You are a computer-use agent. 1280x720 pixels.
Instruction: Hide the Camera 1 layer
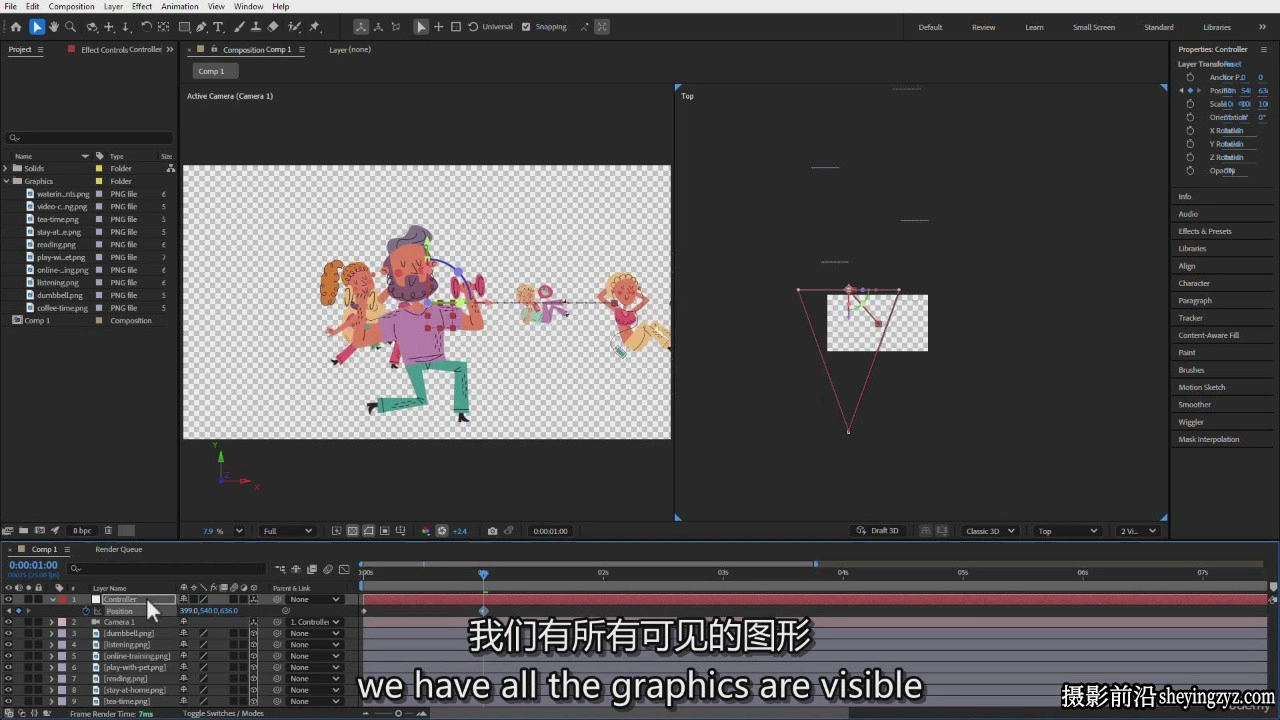(x=8, y=622)
